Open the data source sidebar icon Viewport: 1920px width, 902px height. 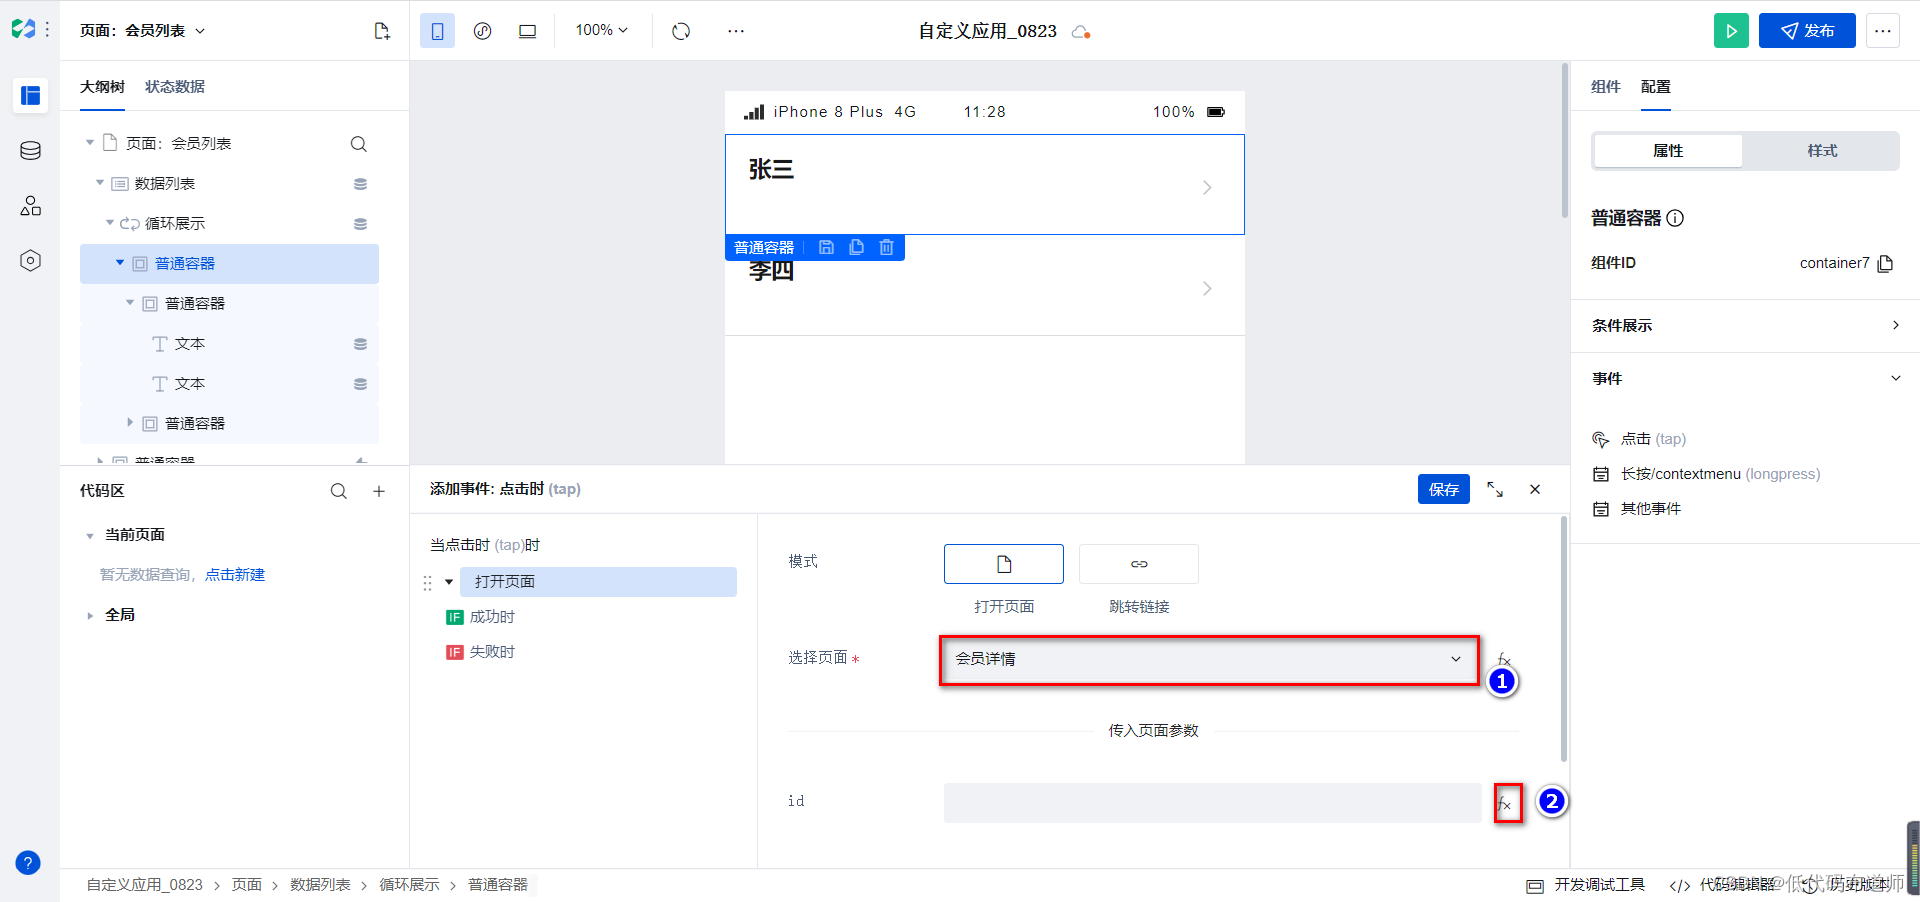coord(30,151)
